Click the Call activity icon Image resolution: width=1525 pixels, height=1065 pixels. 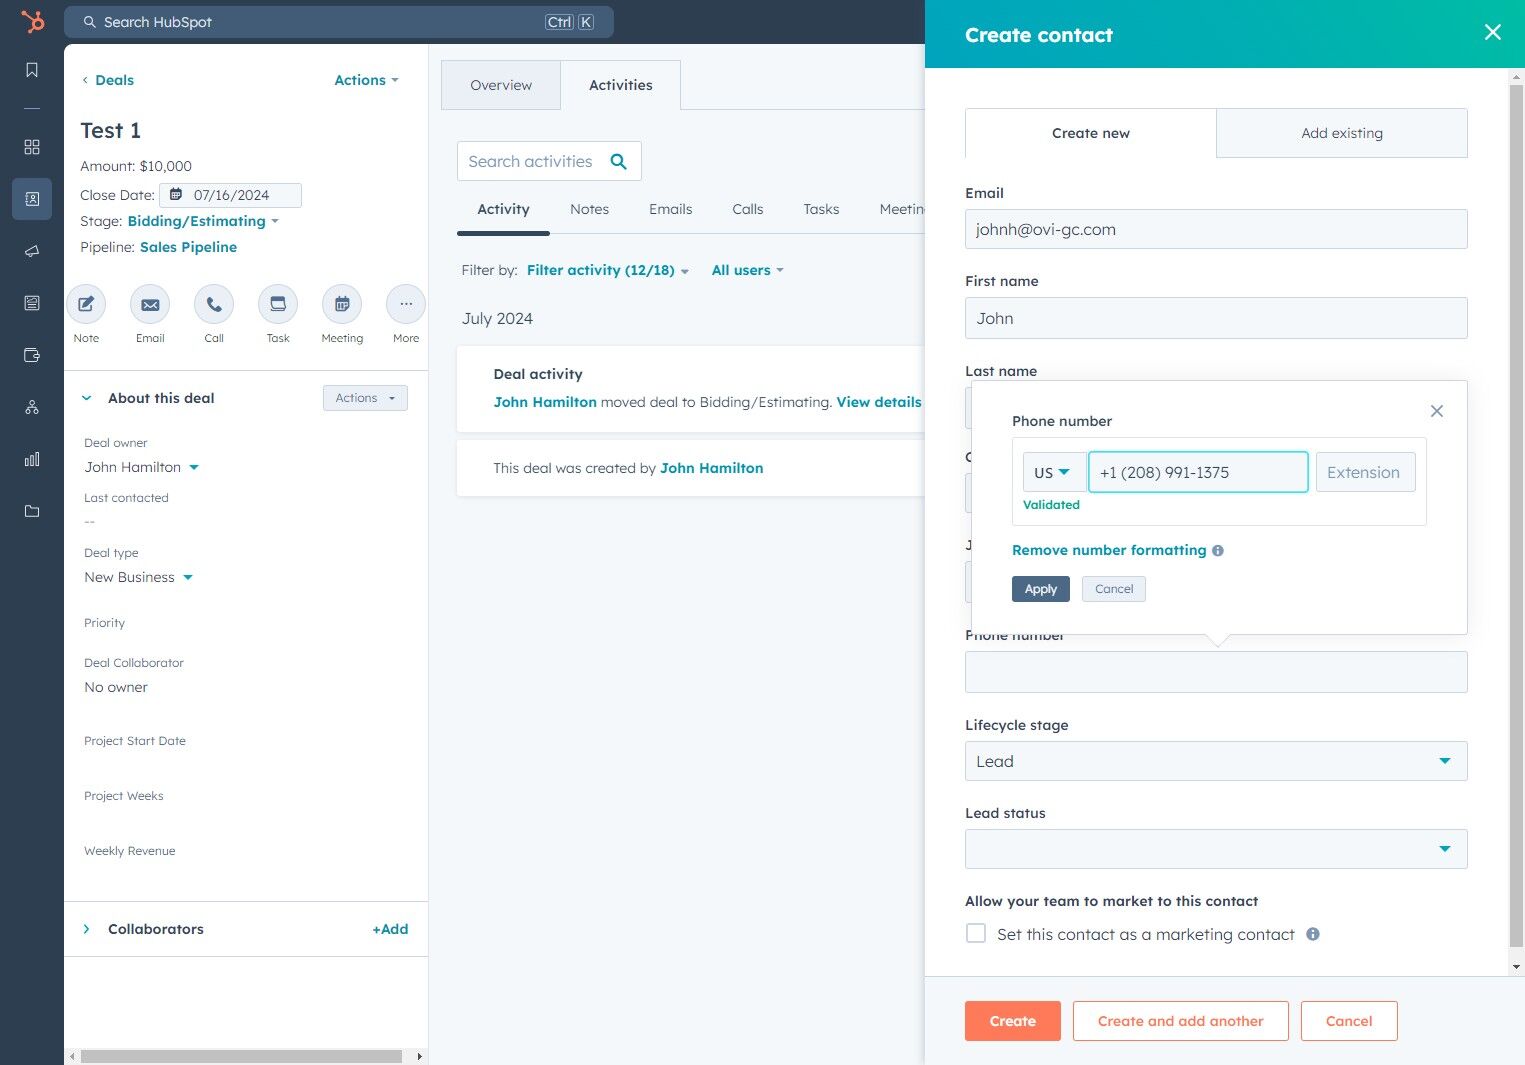pyautogui.click(x=214, y=304)
